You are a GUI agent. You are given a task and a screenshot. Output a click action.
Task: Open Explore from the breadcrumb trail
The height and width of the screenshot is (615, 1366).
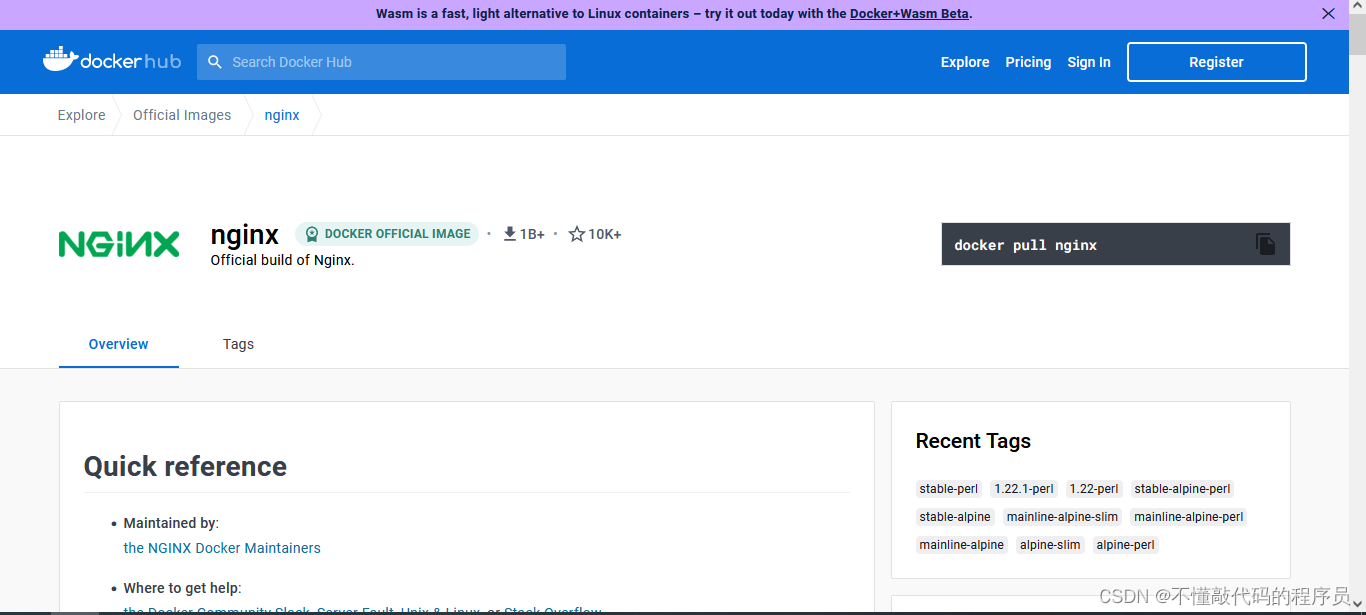(81, 114)
